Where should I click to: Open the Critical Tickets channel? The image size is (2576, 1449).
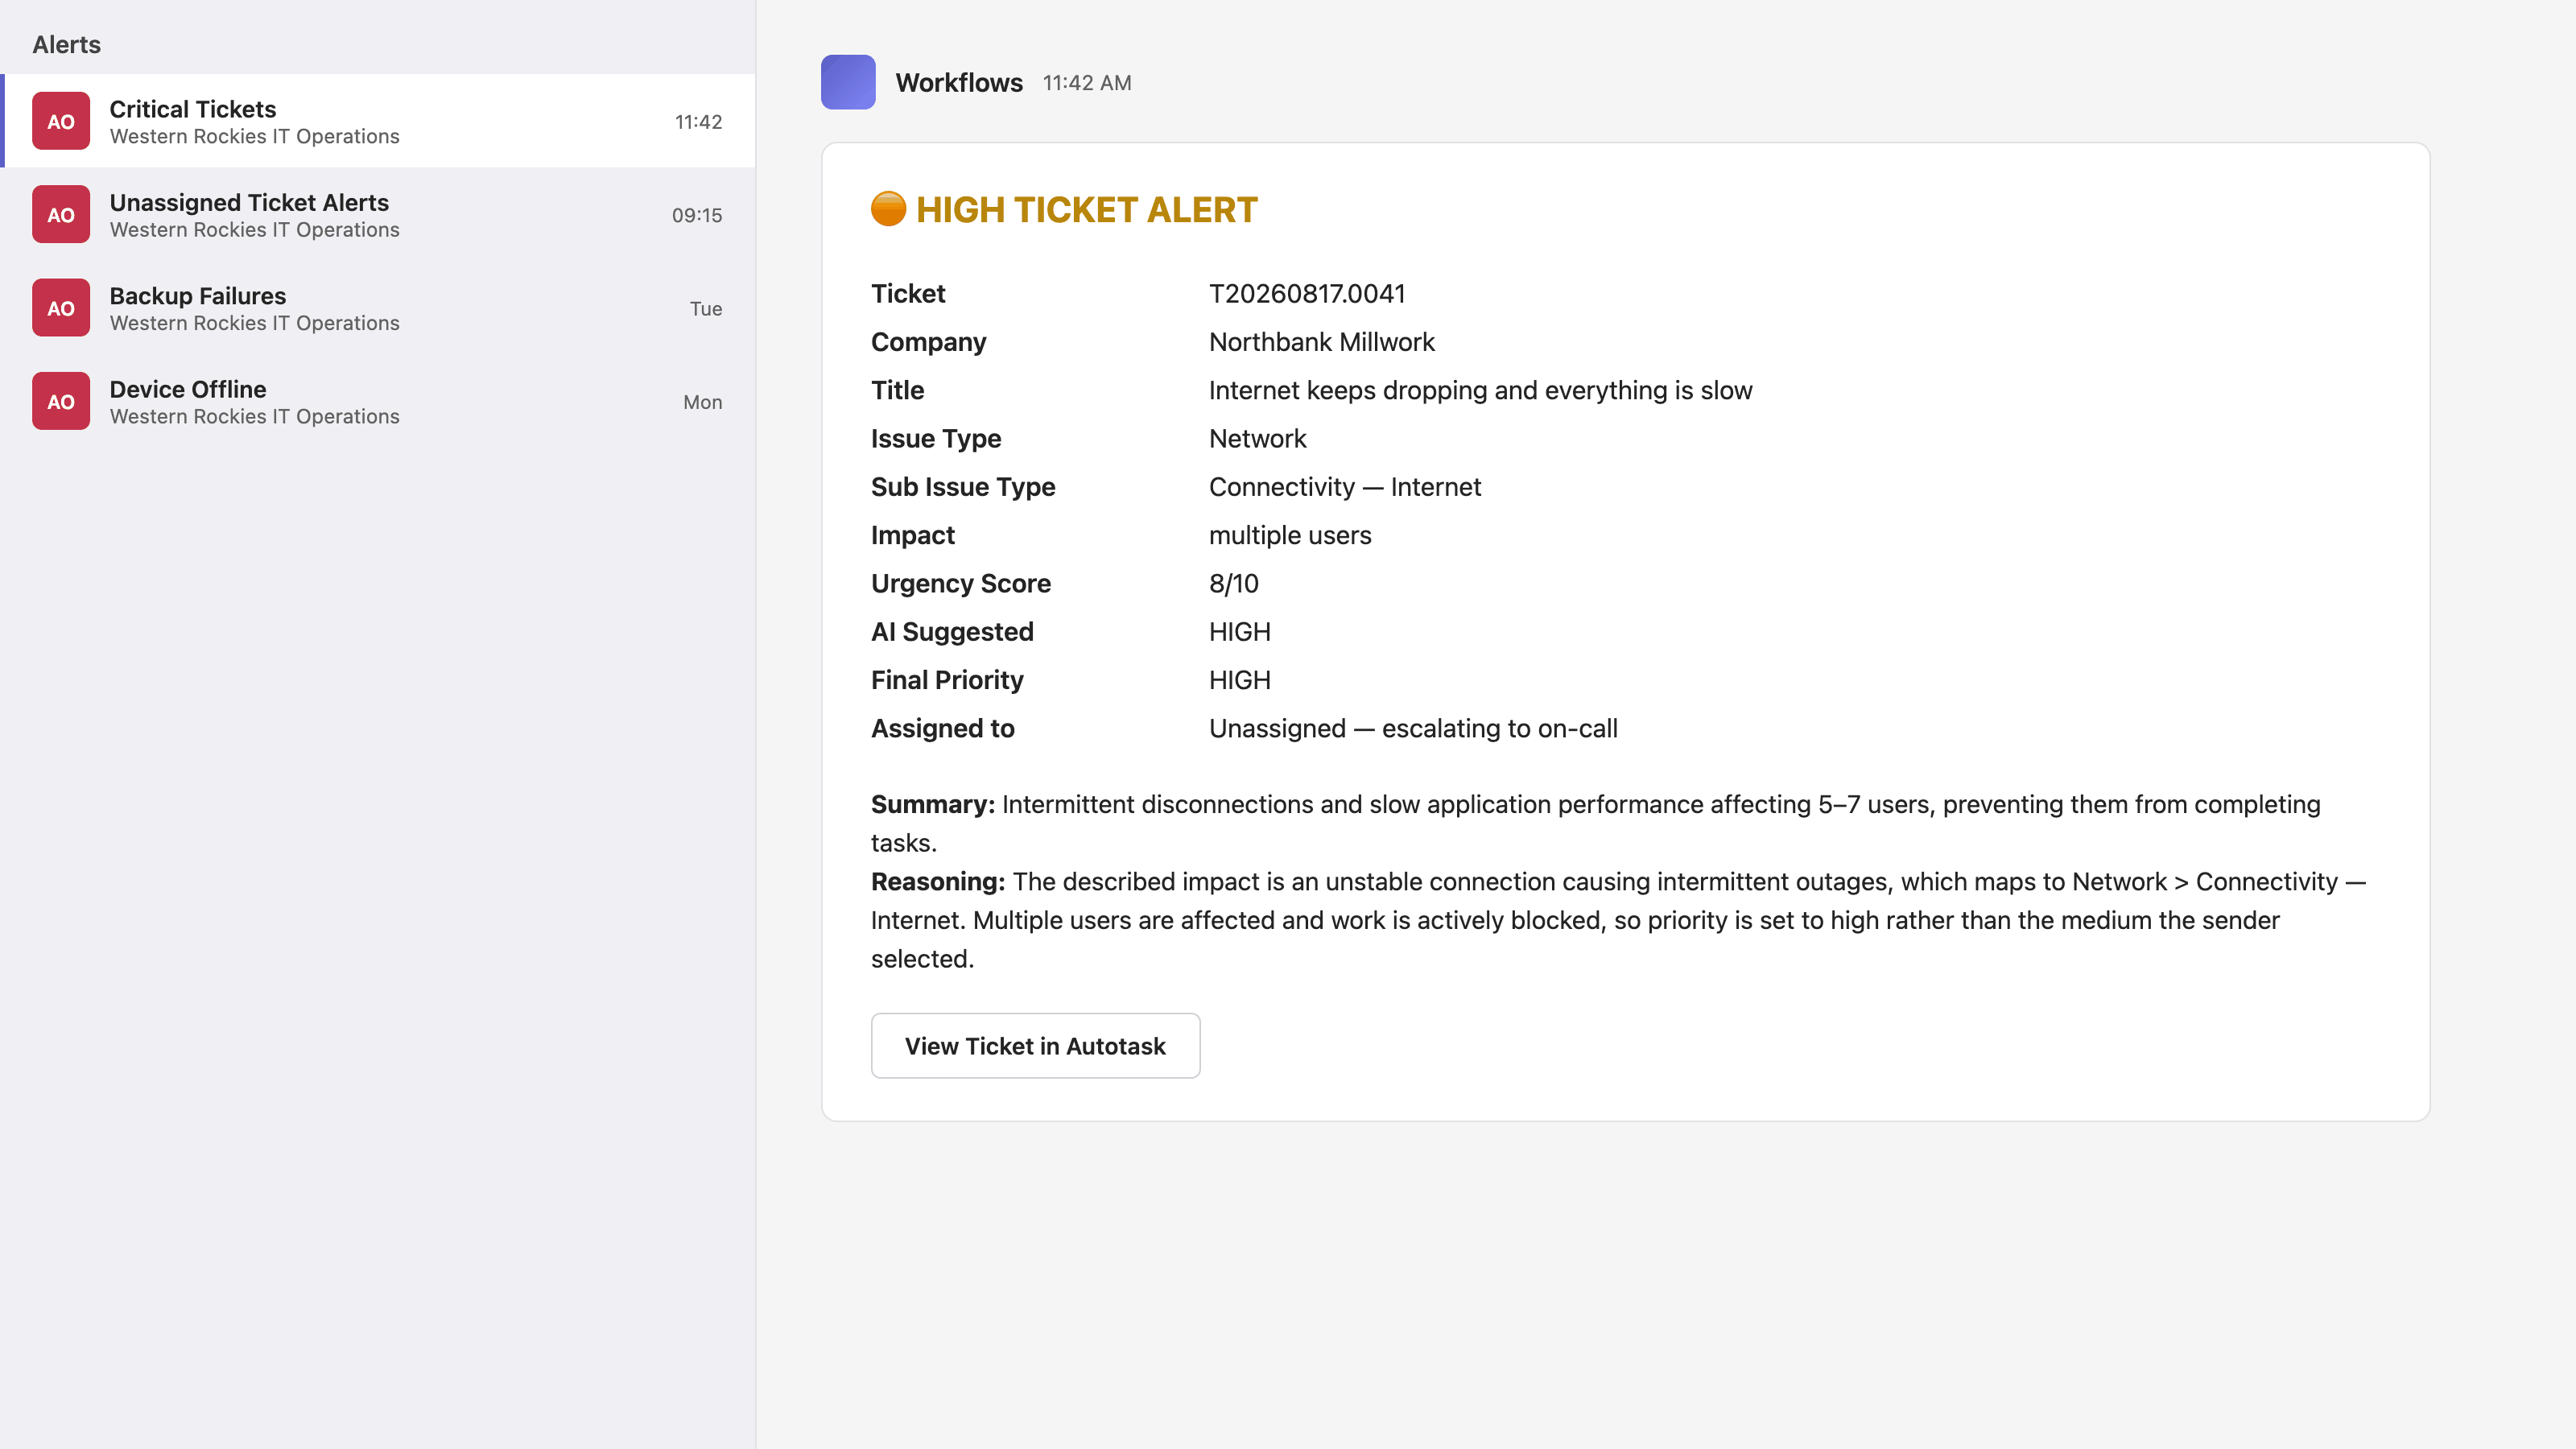pos(378,121)
